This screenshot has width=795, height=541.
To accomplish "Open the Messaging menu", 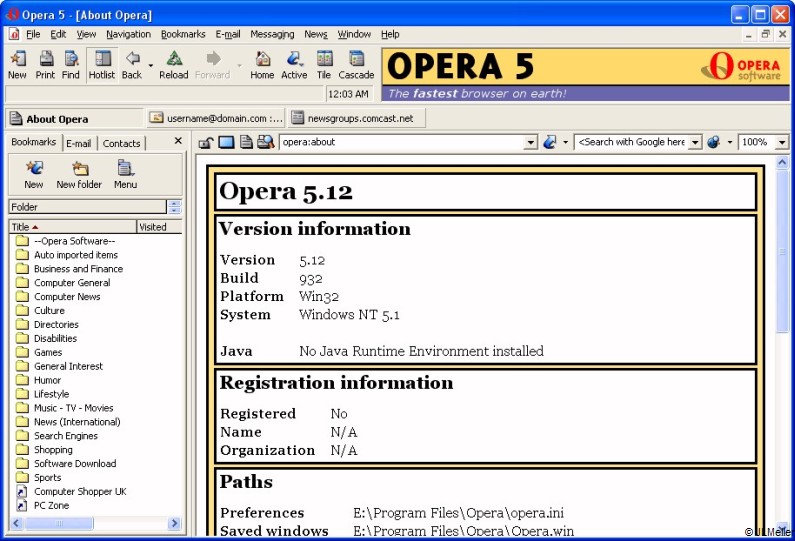I will pyautogui.click(x=272, y=34).
